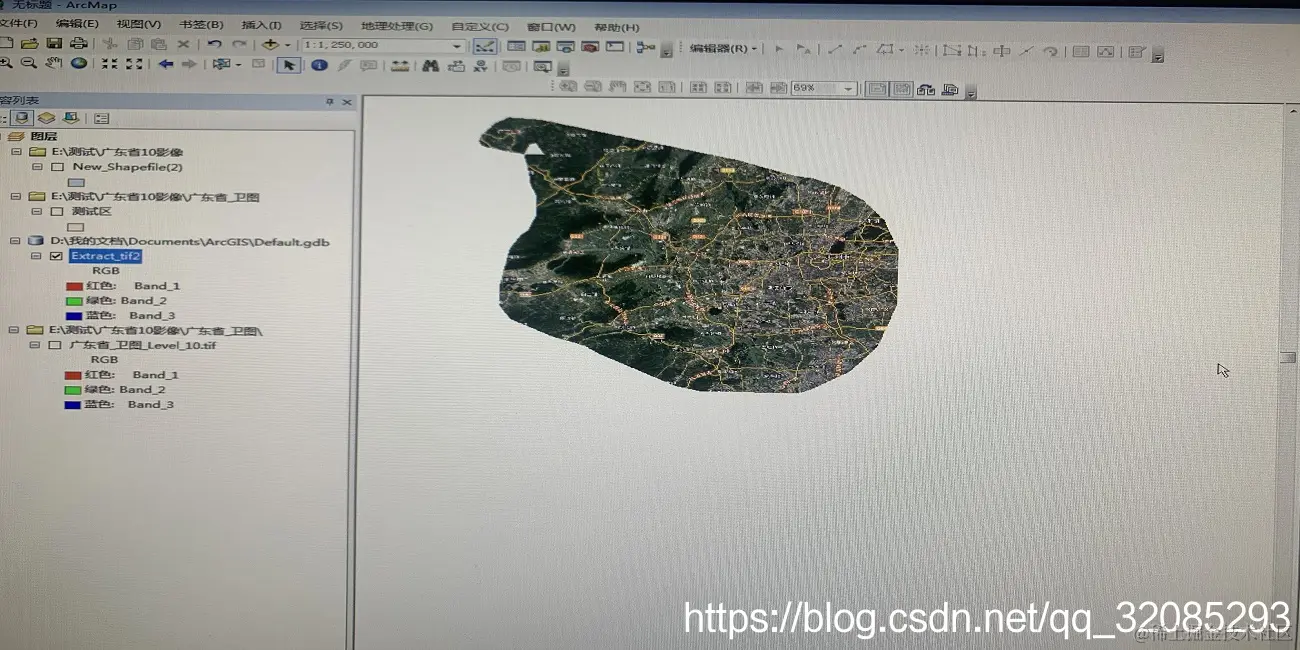Open the 编辑器(R) dropdown menu
The width and height of the screenshot is (1300, 650).
click(725, 48)
